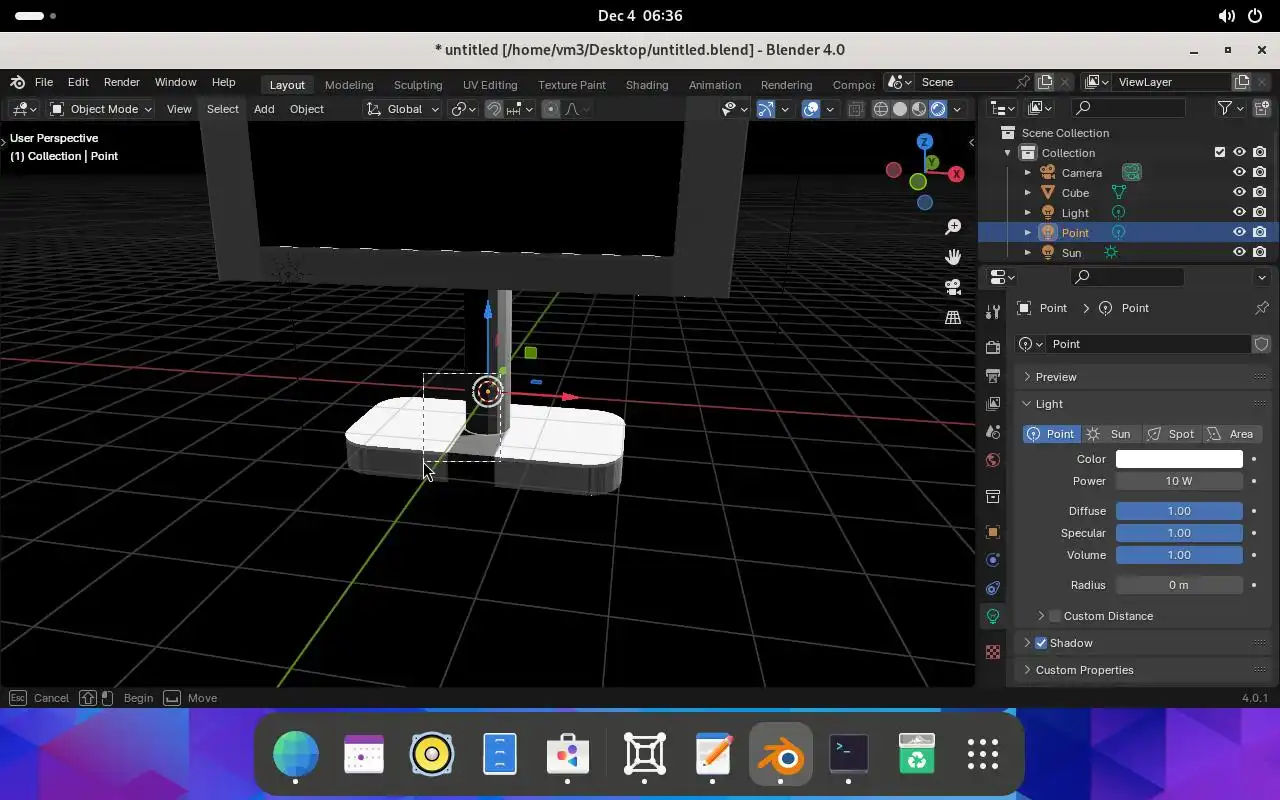Set light type to Sun
This screenshot has height=800, width=1280.
pyautogui.click(x=1111, y=434)
